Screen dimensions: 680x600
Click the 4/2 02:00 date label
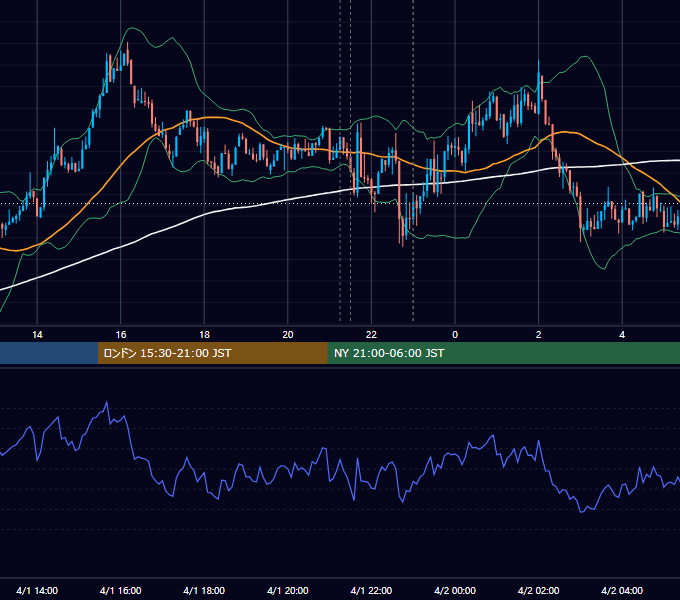[538, 590]
